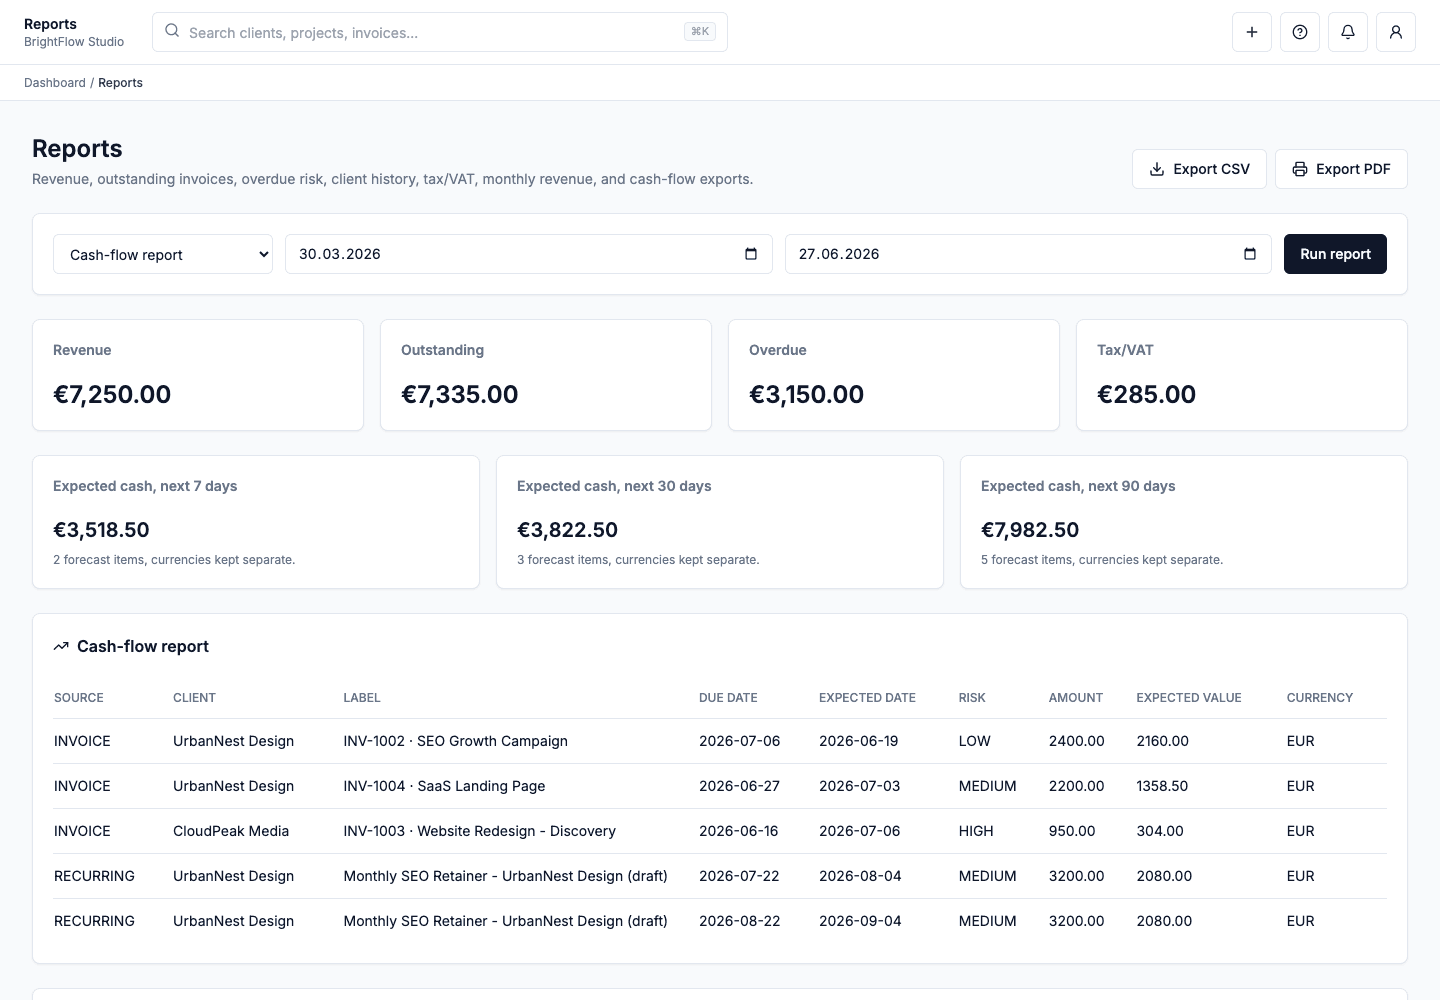Click the next 30 days value €3,822.50

click(568, 530)
